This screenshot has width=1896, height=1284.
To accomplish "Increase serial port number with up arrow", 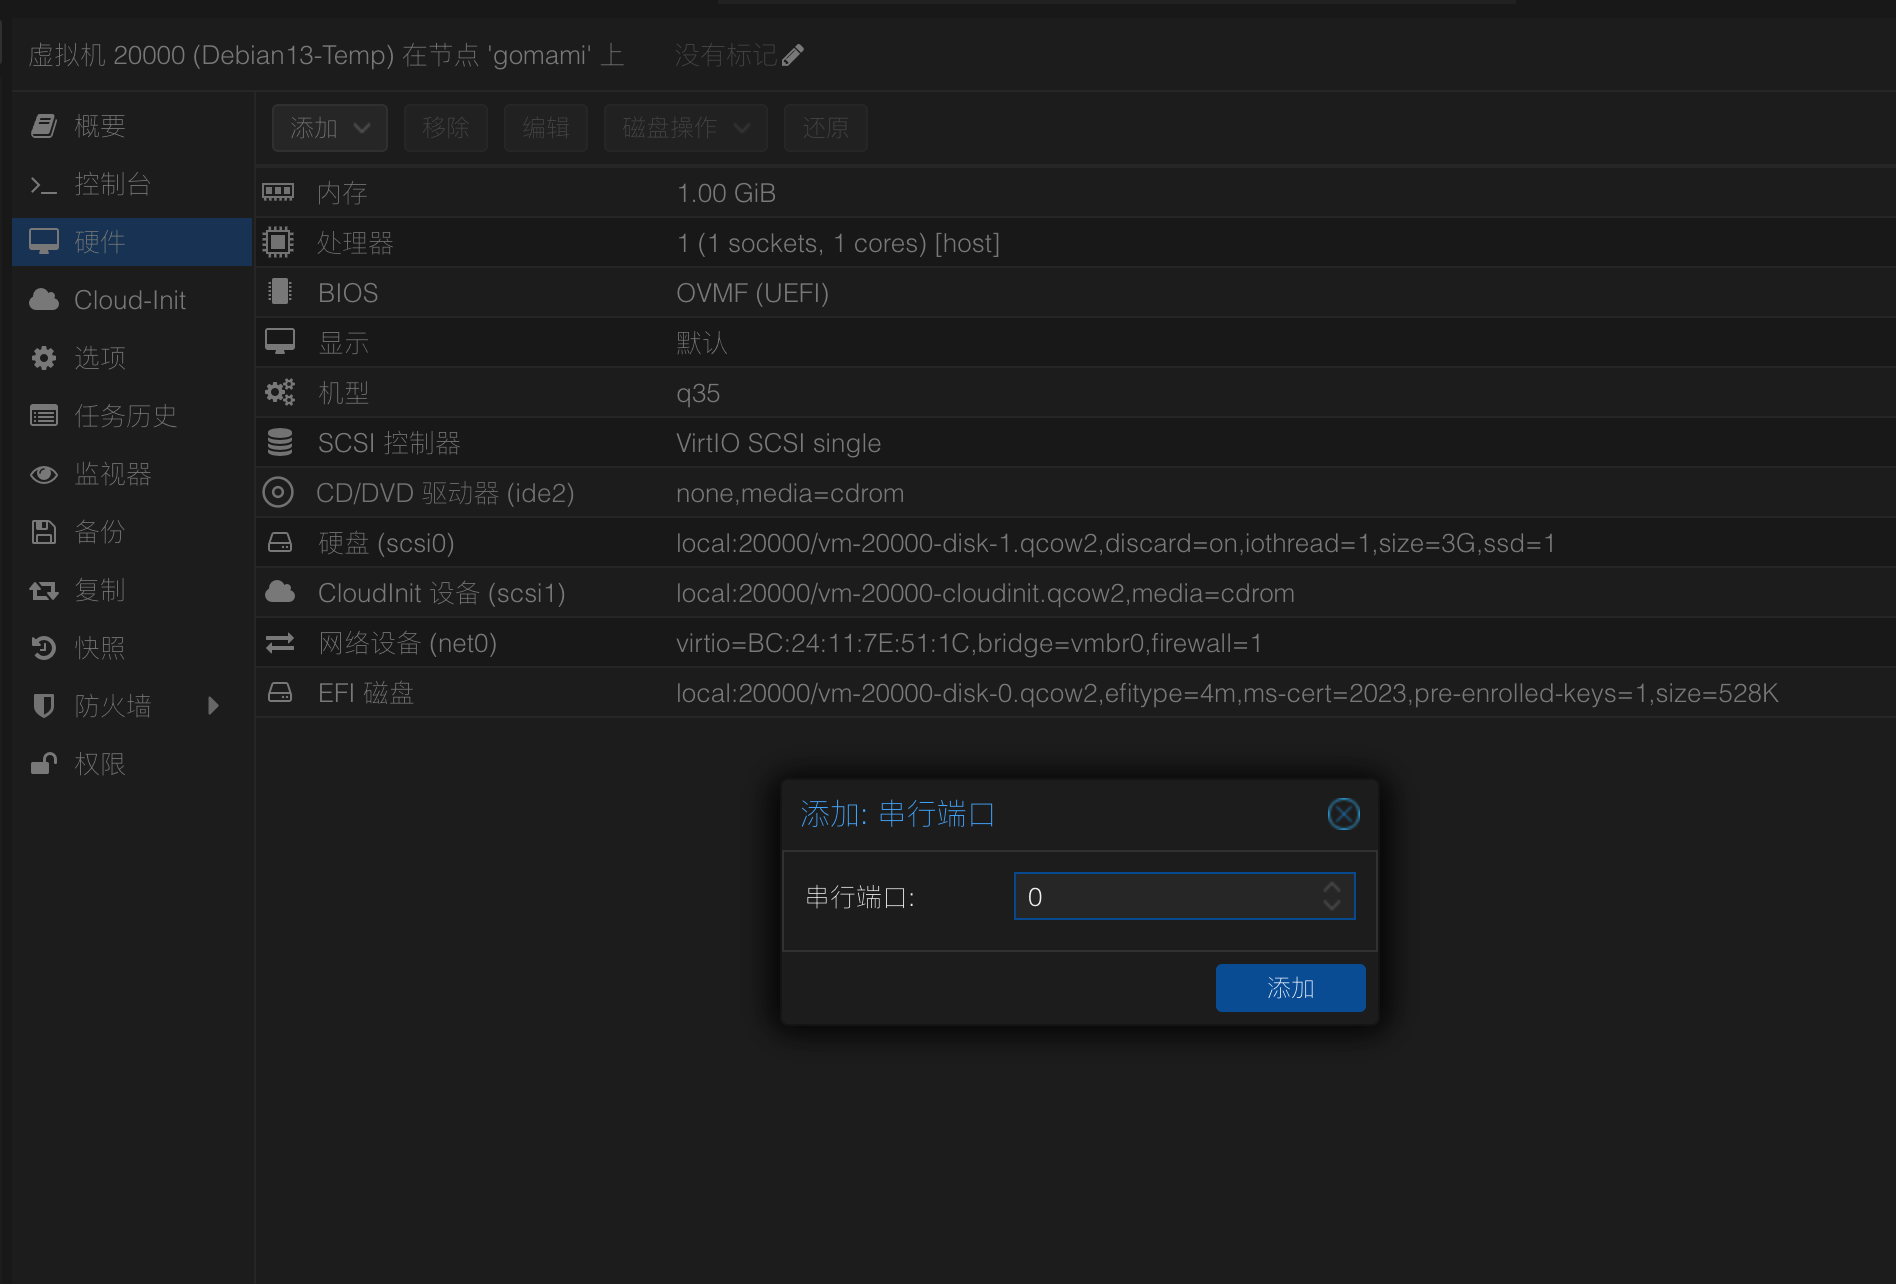I will coord(1331,887).
